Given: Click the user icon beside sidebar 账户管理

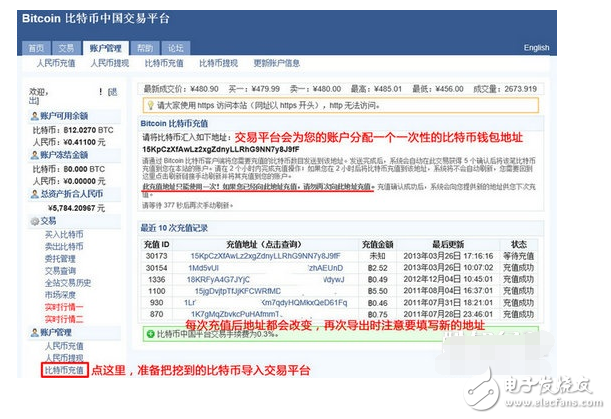Looking at the screenshot, I should click(x=35, y=332).
